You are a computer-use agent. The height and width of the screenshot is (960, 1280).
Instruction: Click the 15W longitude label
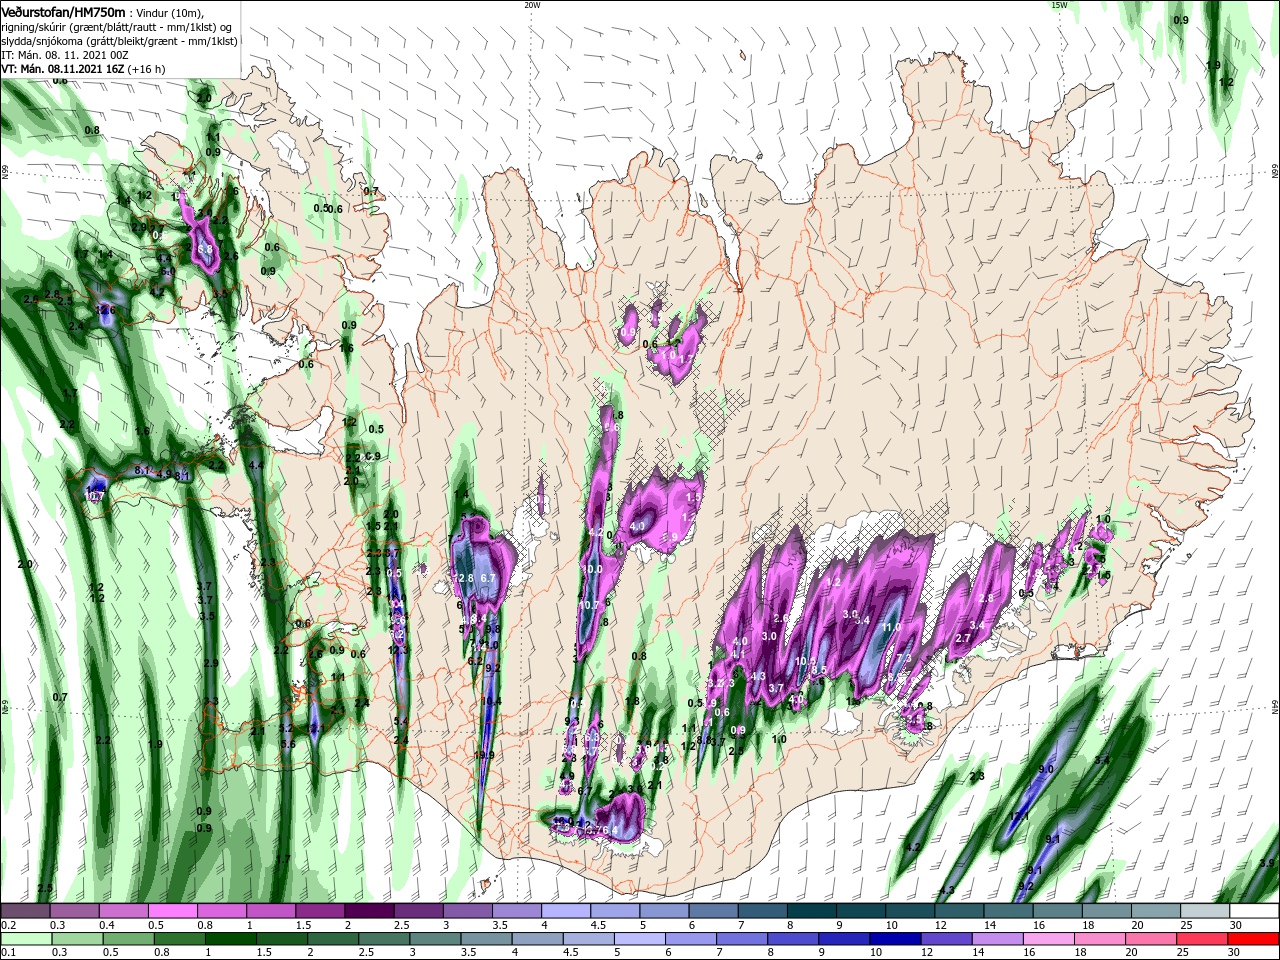coord(1059,5)
